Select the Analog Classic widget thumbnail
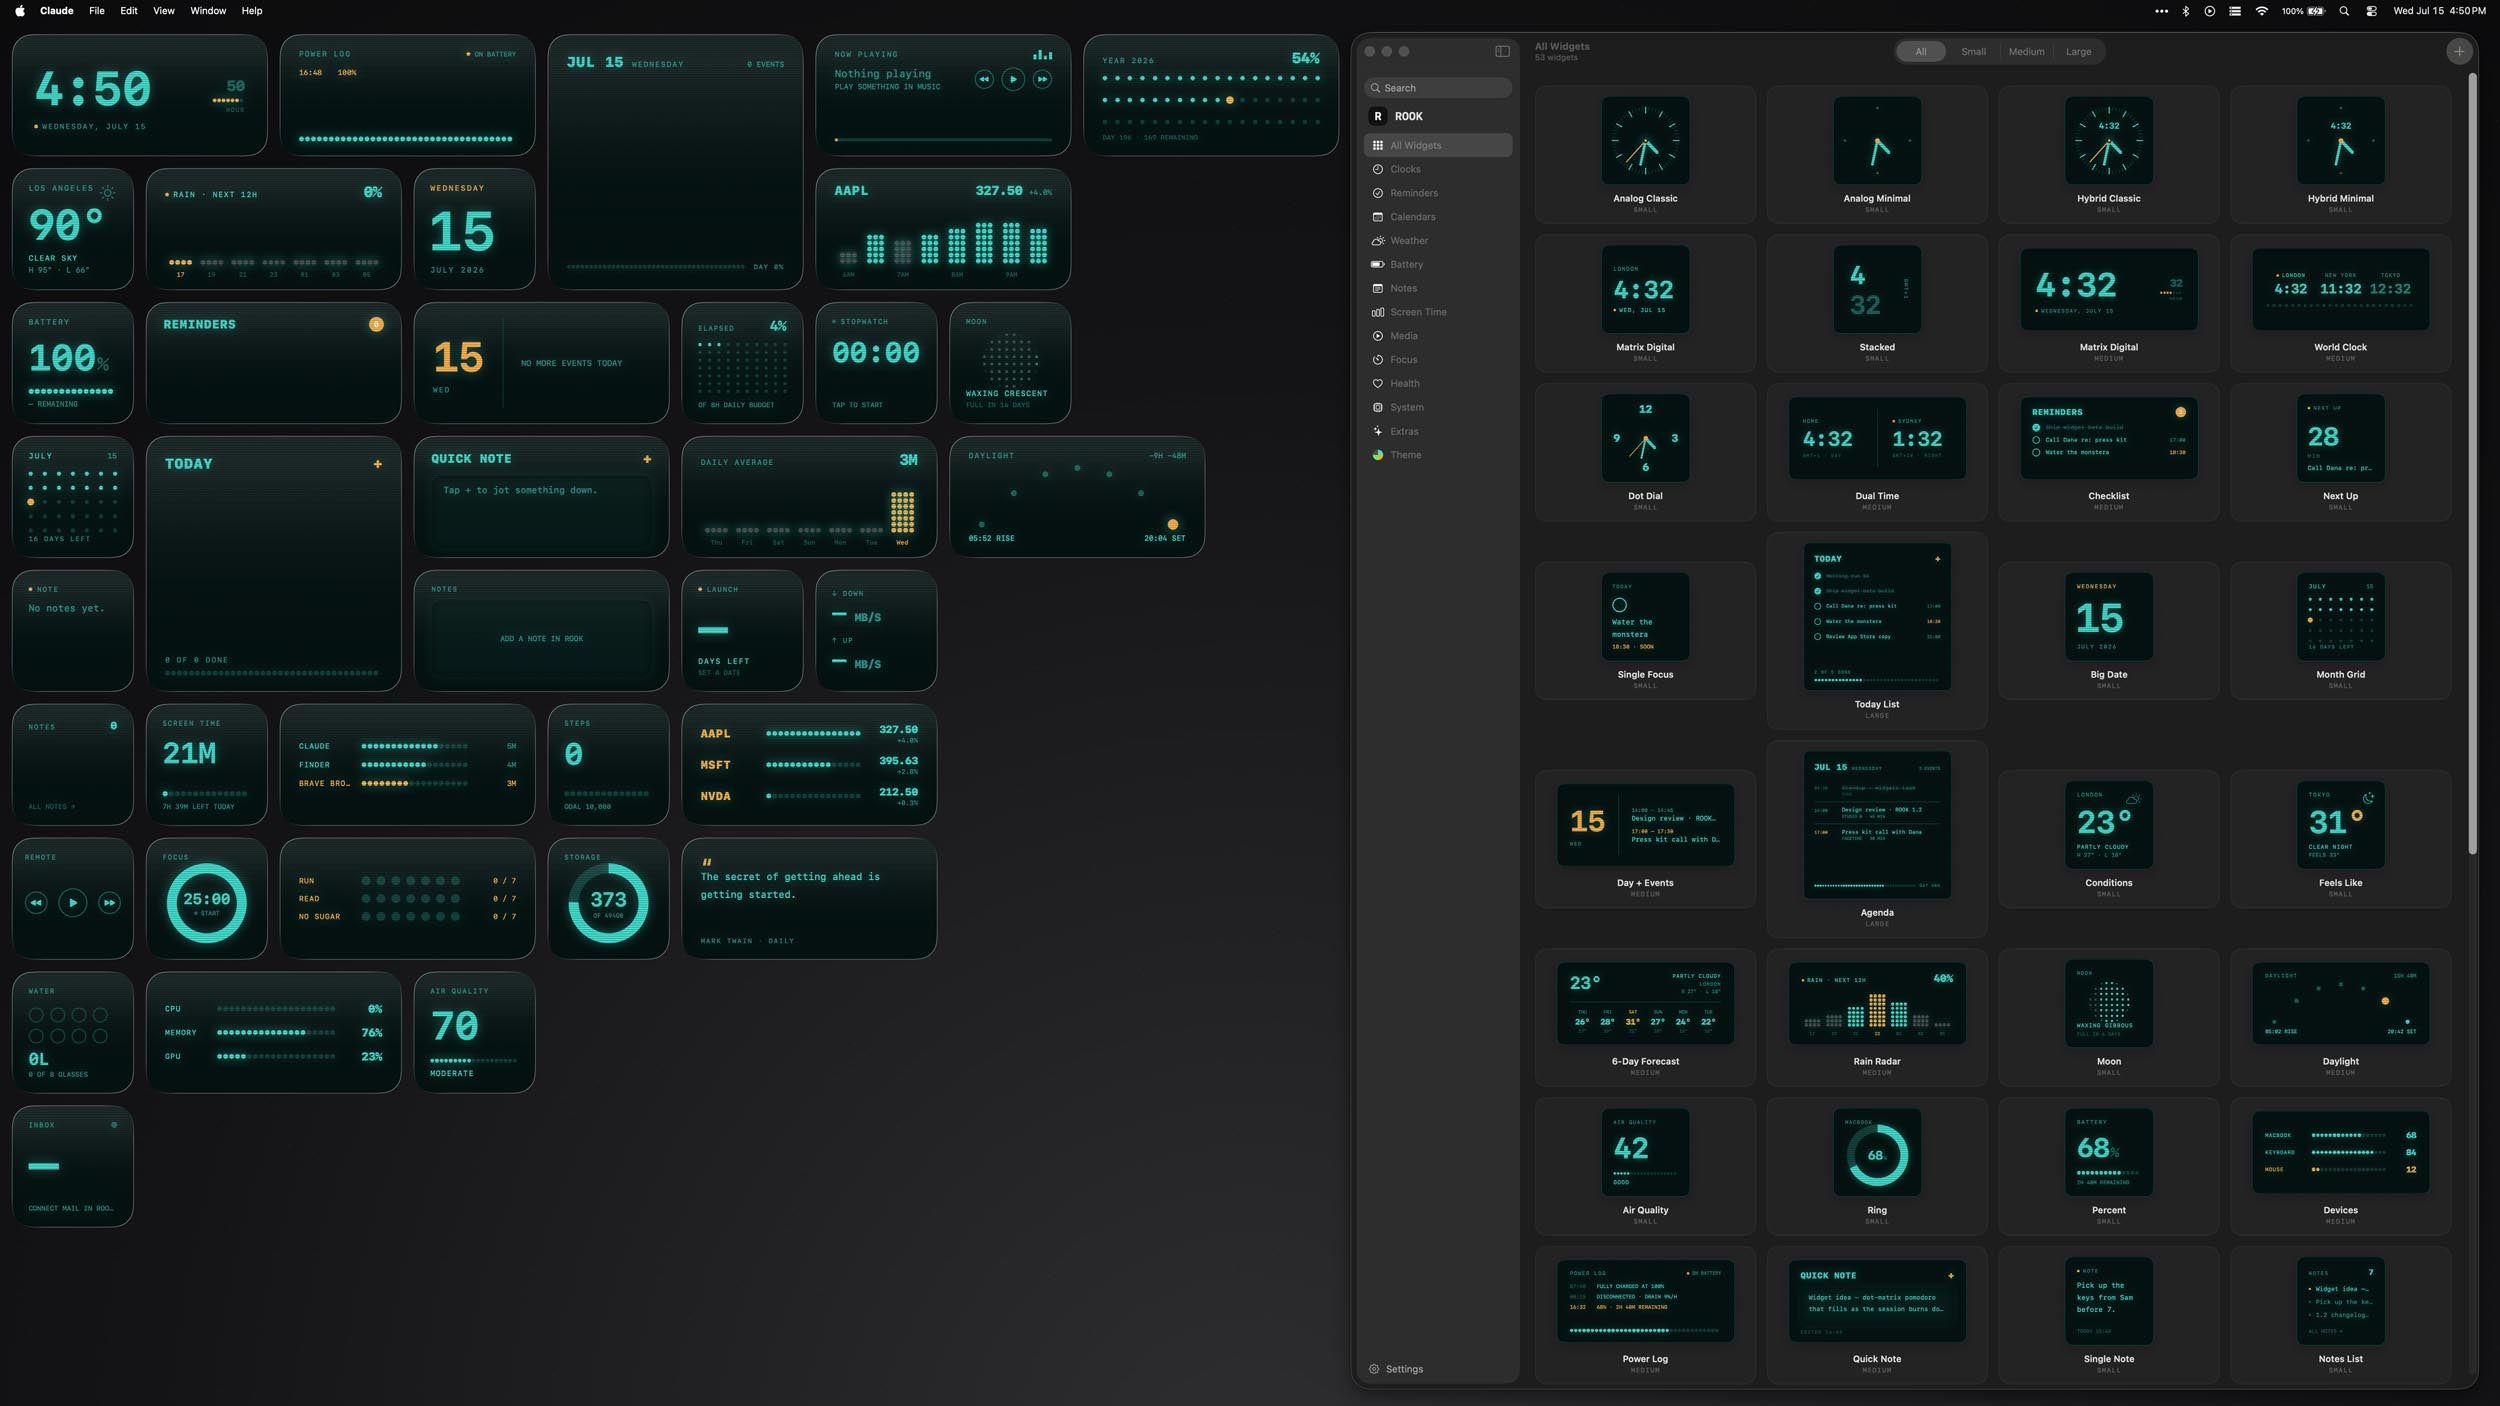 tap(1645, 140)
